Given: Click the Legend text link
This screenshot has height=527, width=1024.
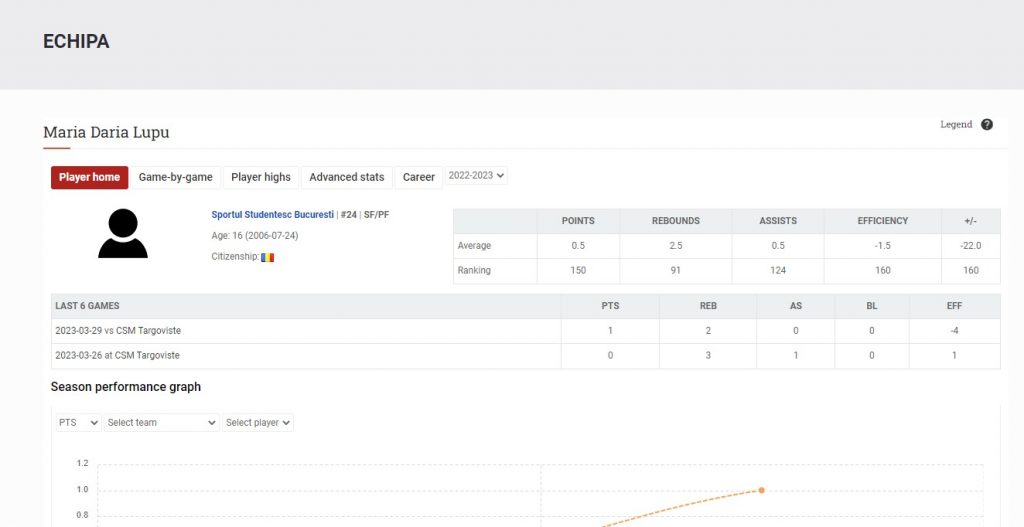Looking at the screenshot, I should click(x=955, y=125).
